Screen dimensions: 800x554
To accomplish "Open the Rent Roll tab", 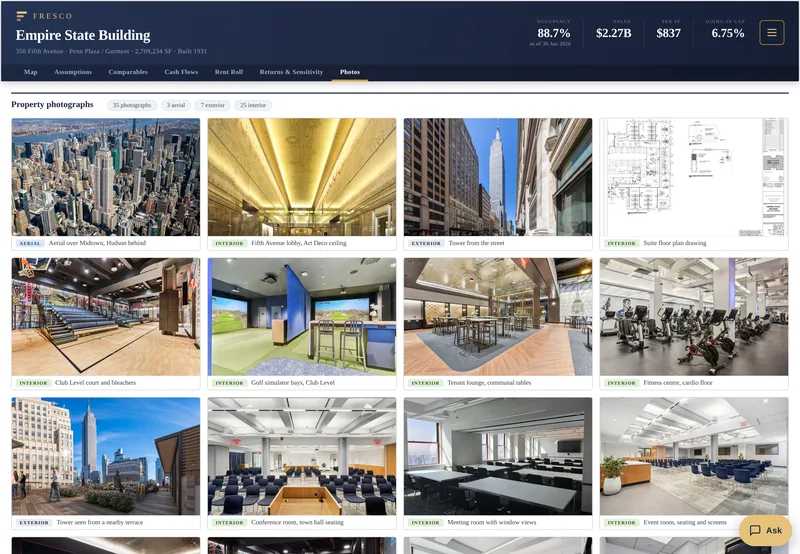I will [x=229, y=72].
